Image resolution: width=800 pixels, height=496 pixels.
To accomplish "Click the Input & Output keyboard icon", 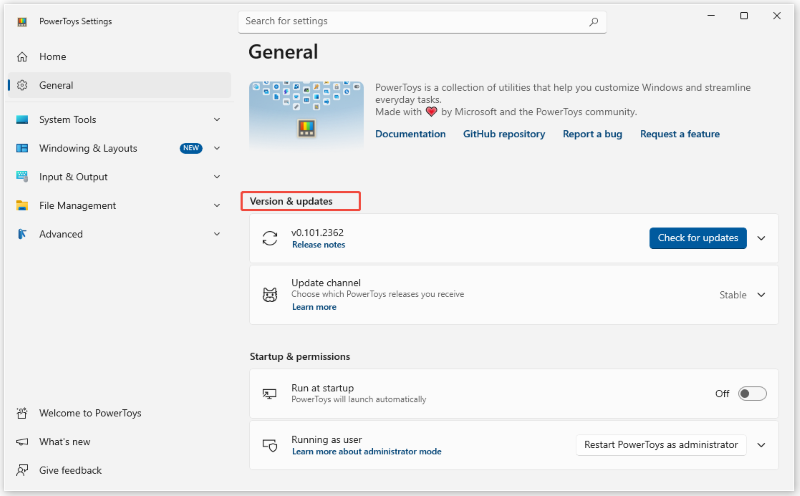I will click(22, 177).
